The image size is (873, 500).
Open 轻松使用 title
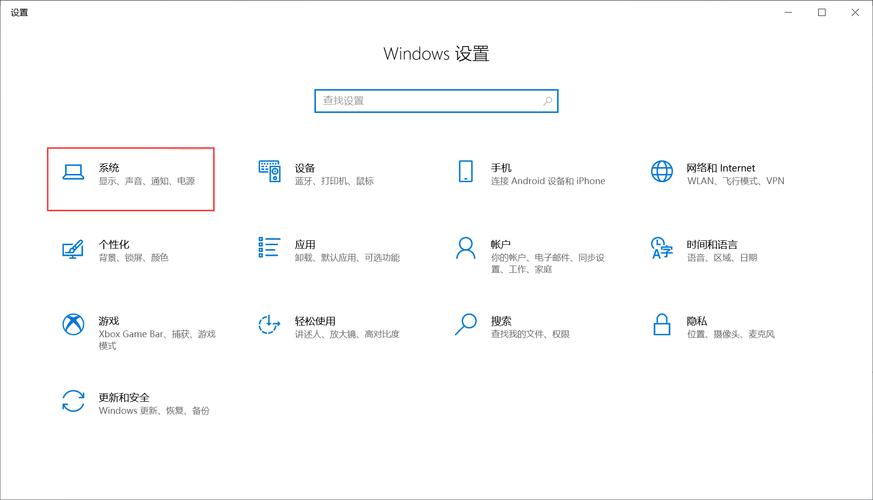coord(315,321)
